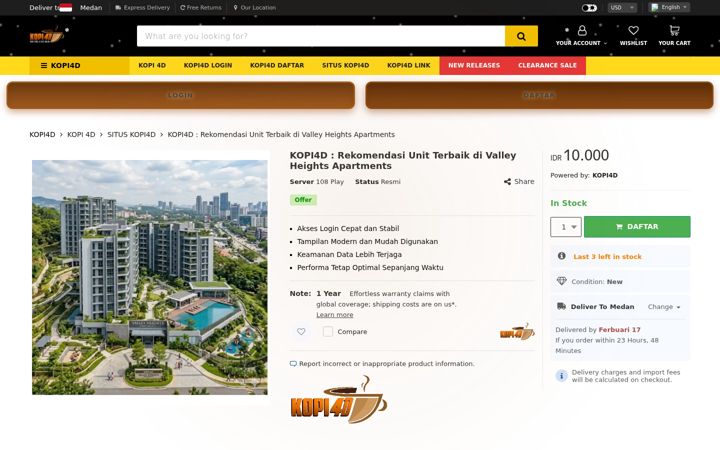Open the Wishlist heart icon in header
The width and height of the screenshot is (720, 450).
click(x=633, y=31)
